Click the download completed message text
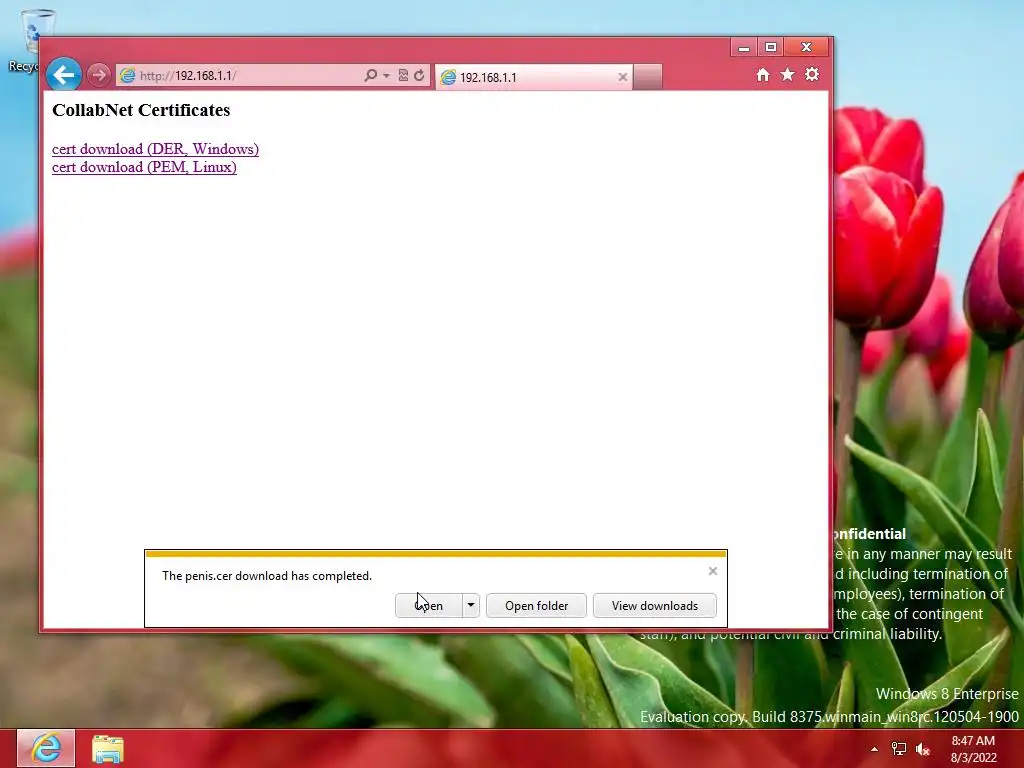This screenshot has height=768, width=1024. (266, 576)
